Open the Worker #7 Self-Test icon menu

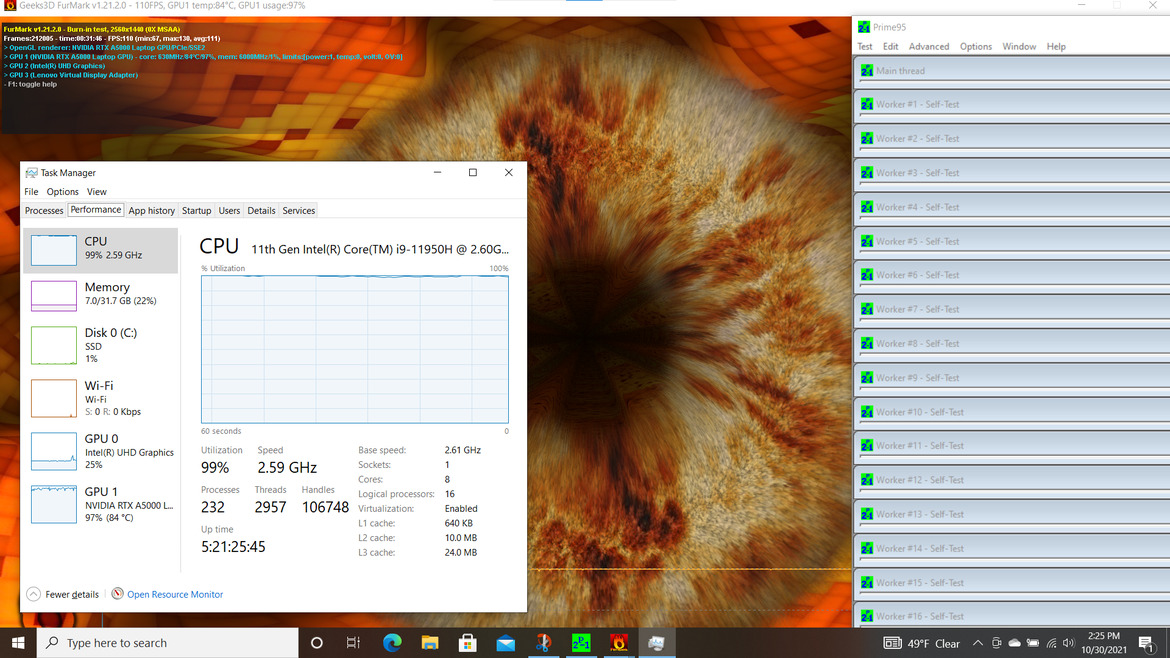pyautogui.click(x=866, y=310)
